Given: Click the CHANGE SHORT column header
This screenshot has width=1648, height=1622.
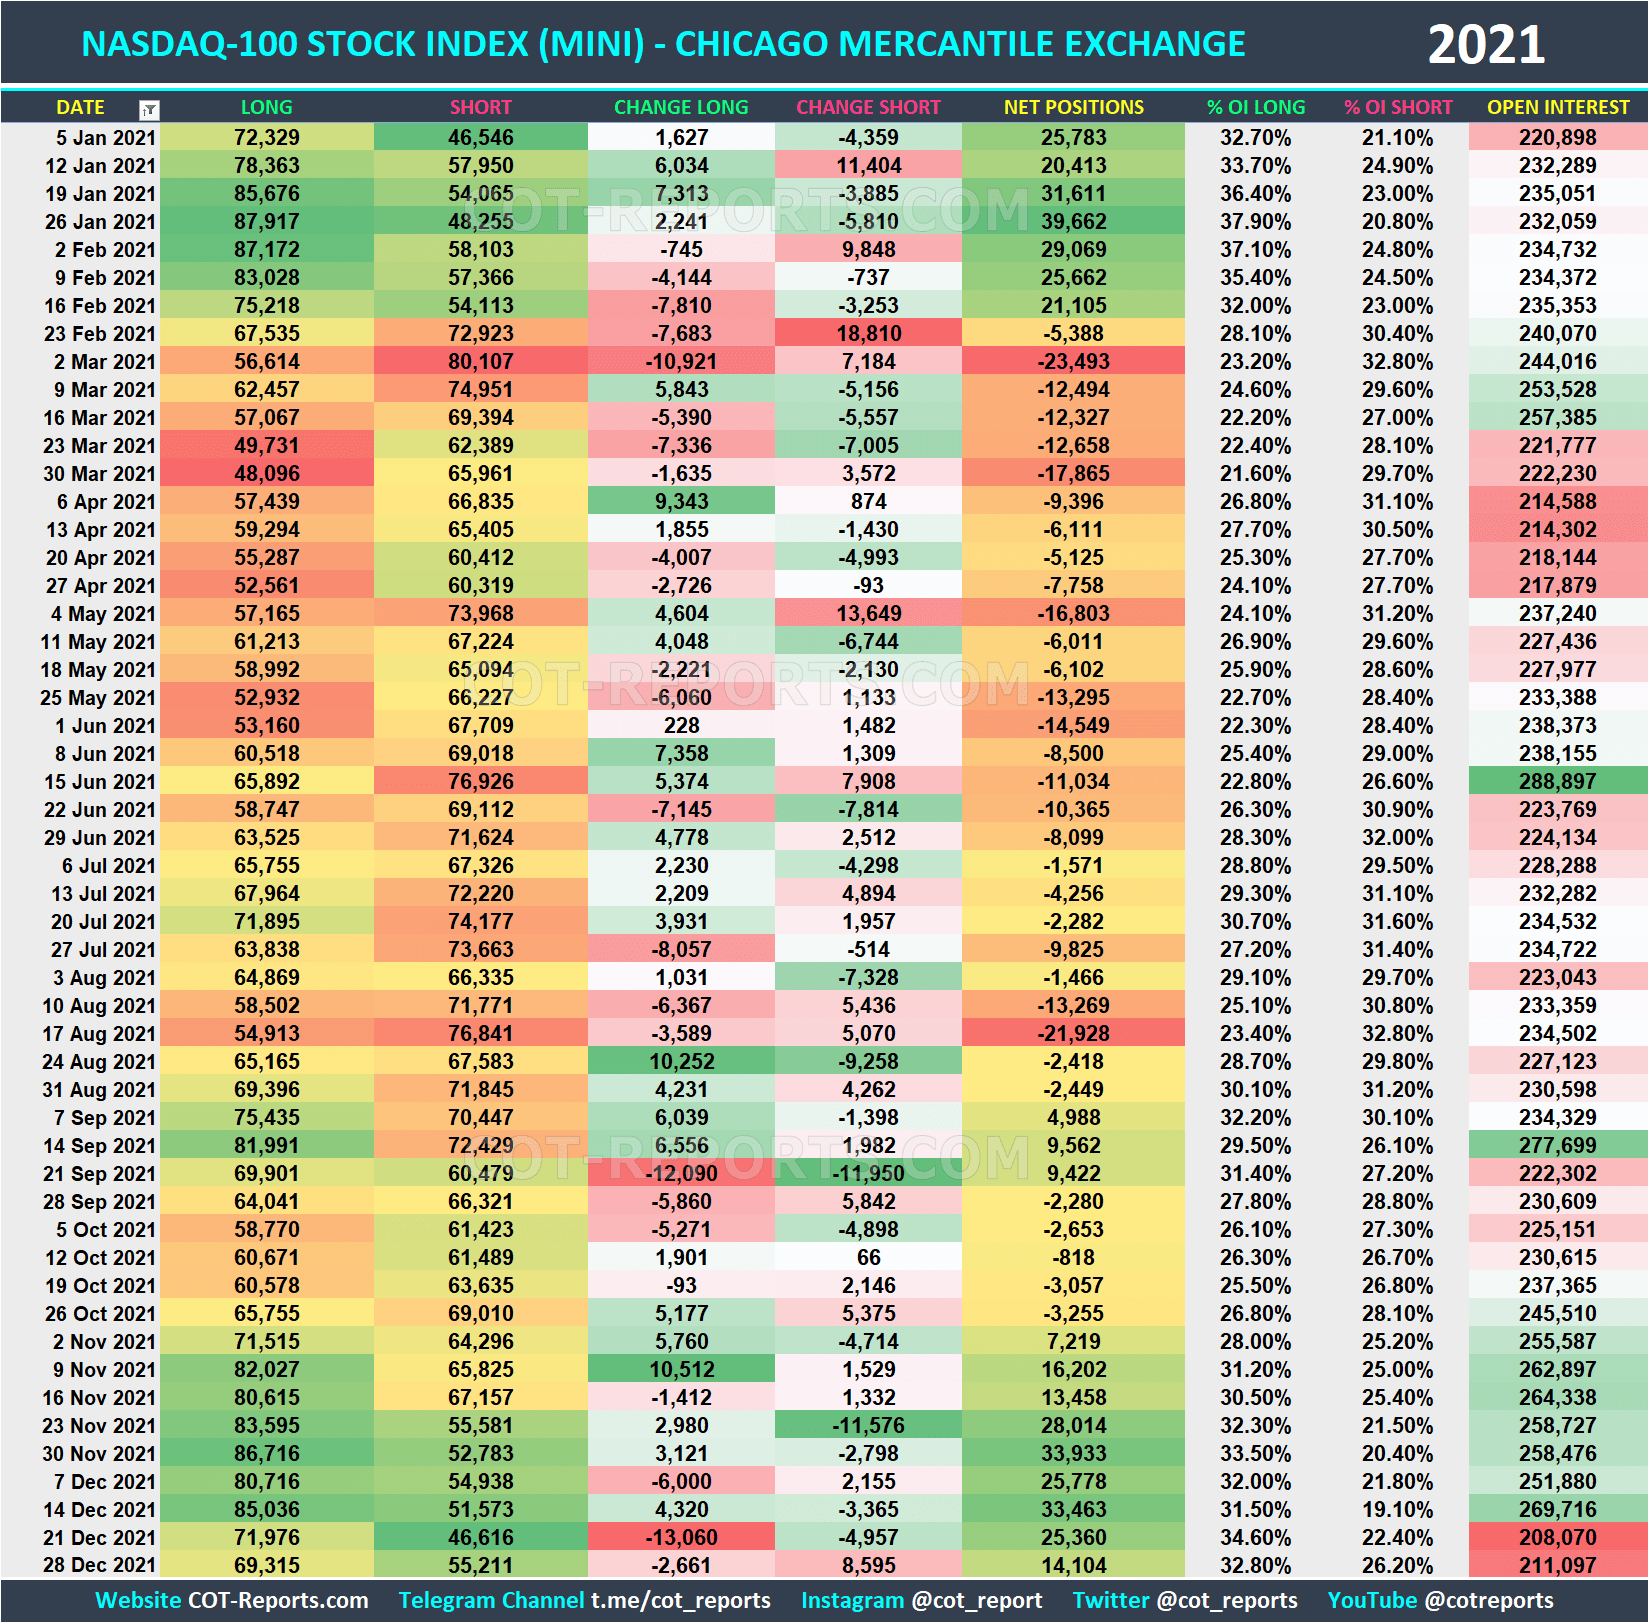Looking at the screenshot, I should pos(868,107).
